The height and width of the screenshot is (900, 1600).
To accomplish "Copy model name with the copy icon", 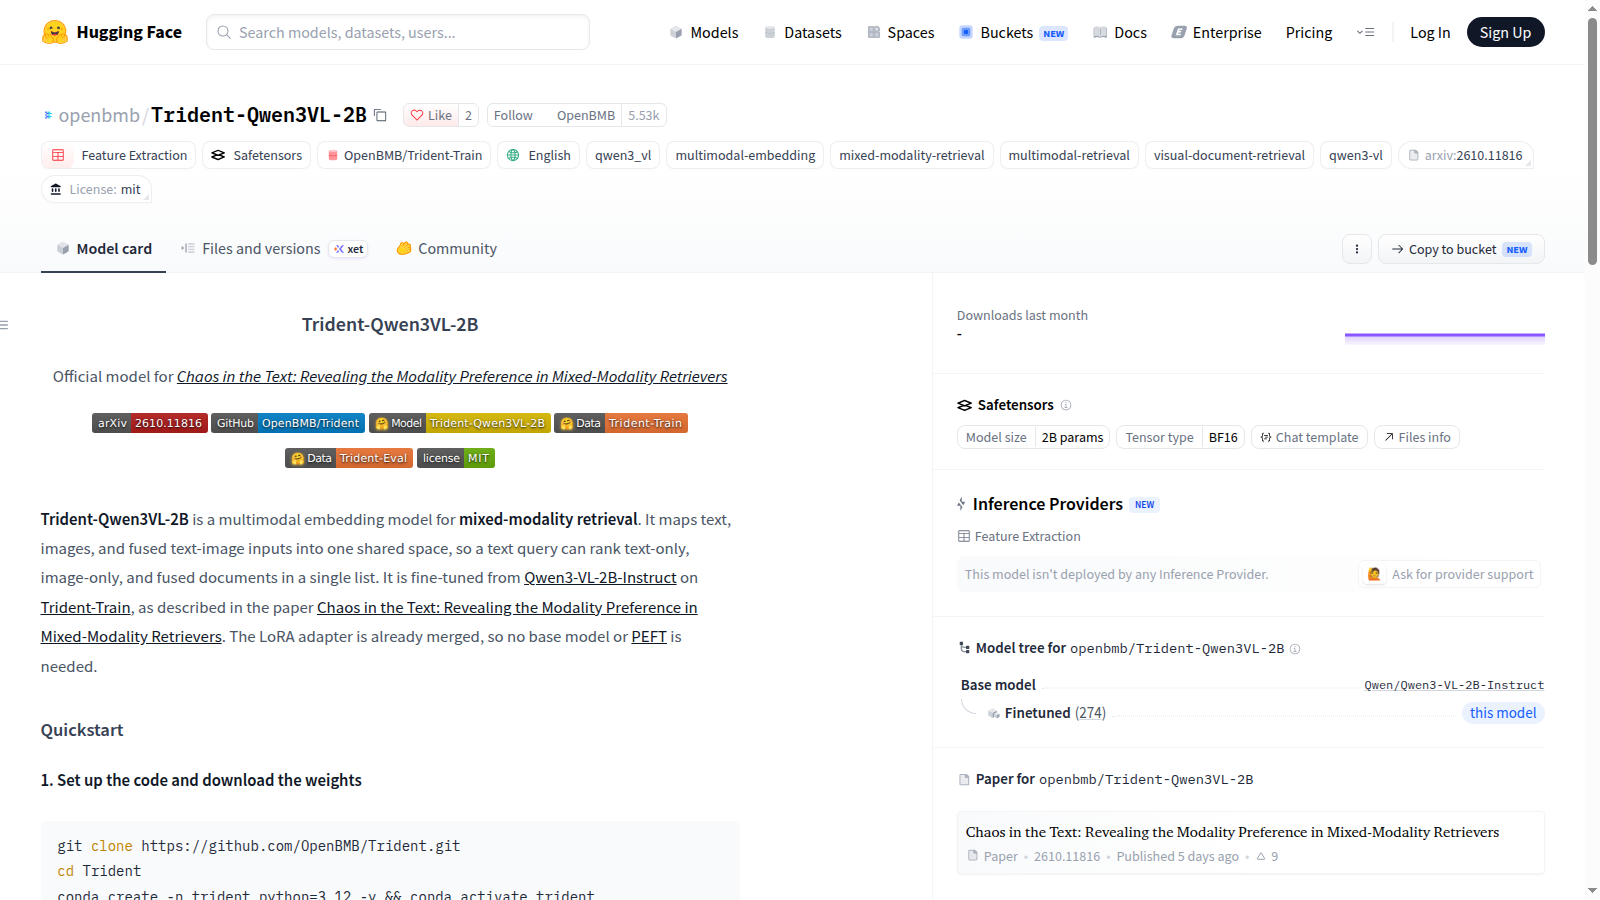I will pos(380,116).
